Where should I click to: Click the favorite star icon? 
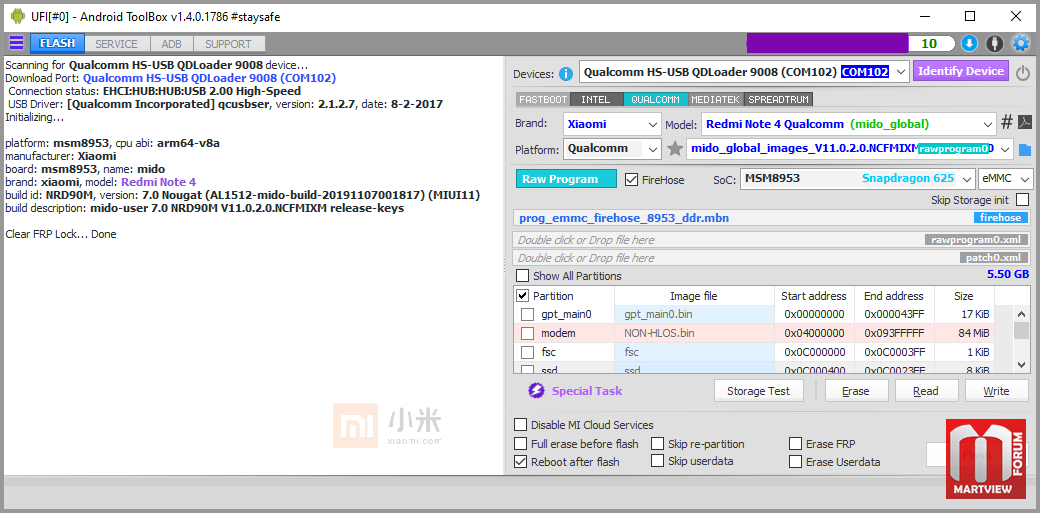[675, 149]
